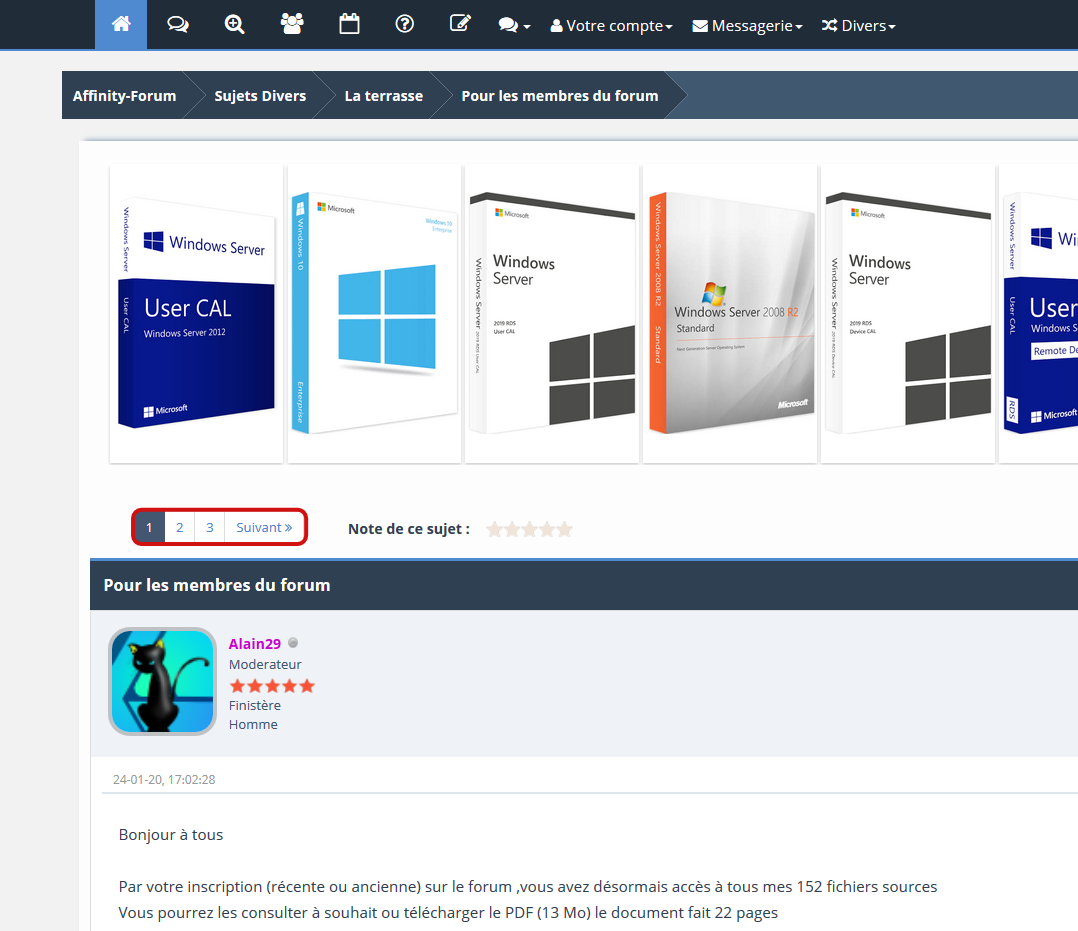Go to forum home via house icon
Image resolution: width=1078 pixels, height=931 pixels.
point(121,25)
